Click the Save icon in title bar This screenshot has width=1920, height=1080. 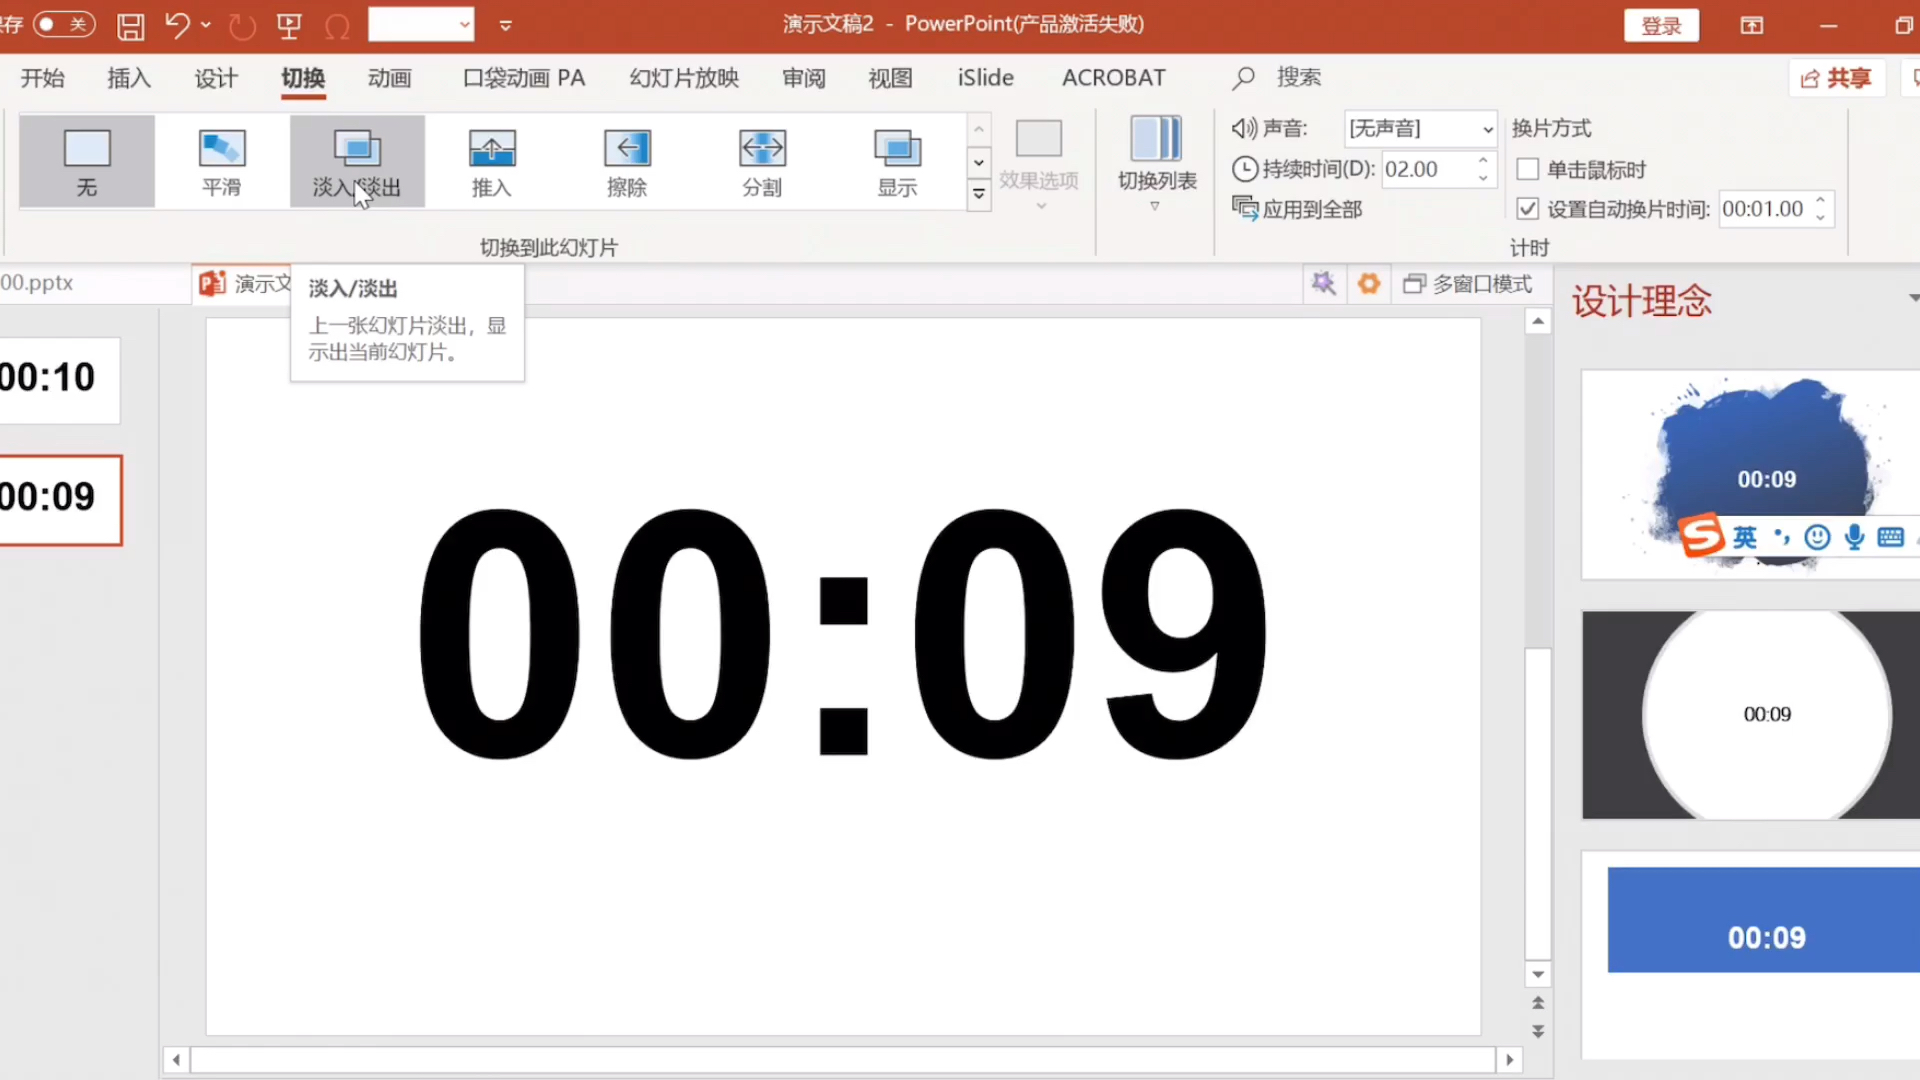pos(130,26)
